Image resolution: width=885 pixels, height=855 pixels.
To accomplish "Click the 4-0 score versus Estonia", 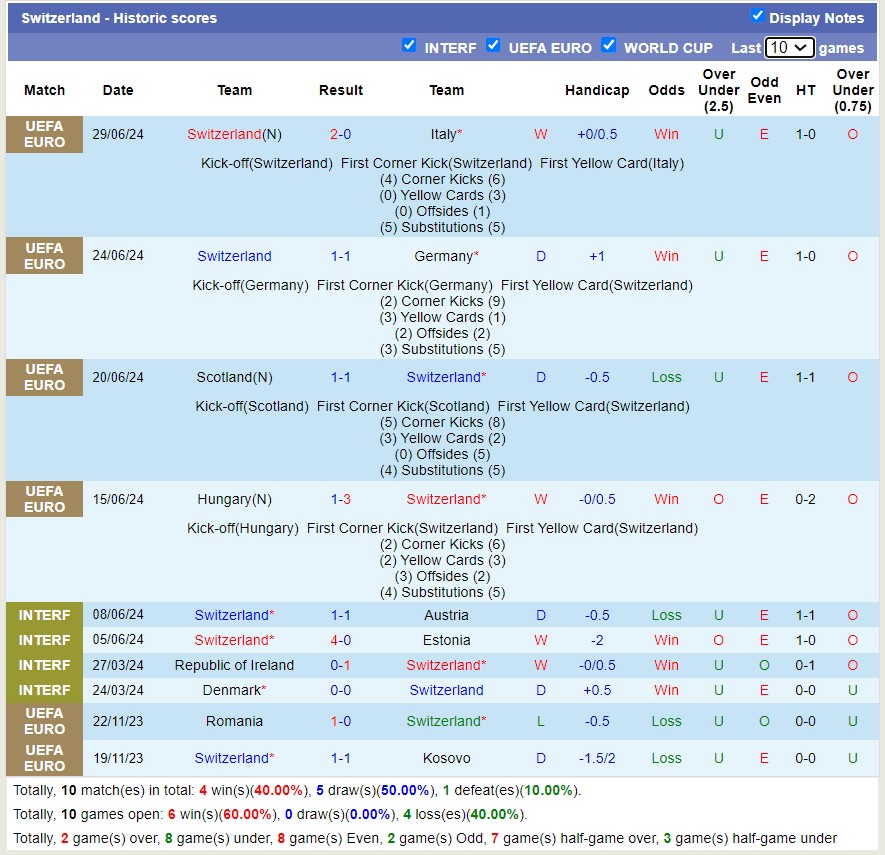I will coord(340,640).
